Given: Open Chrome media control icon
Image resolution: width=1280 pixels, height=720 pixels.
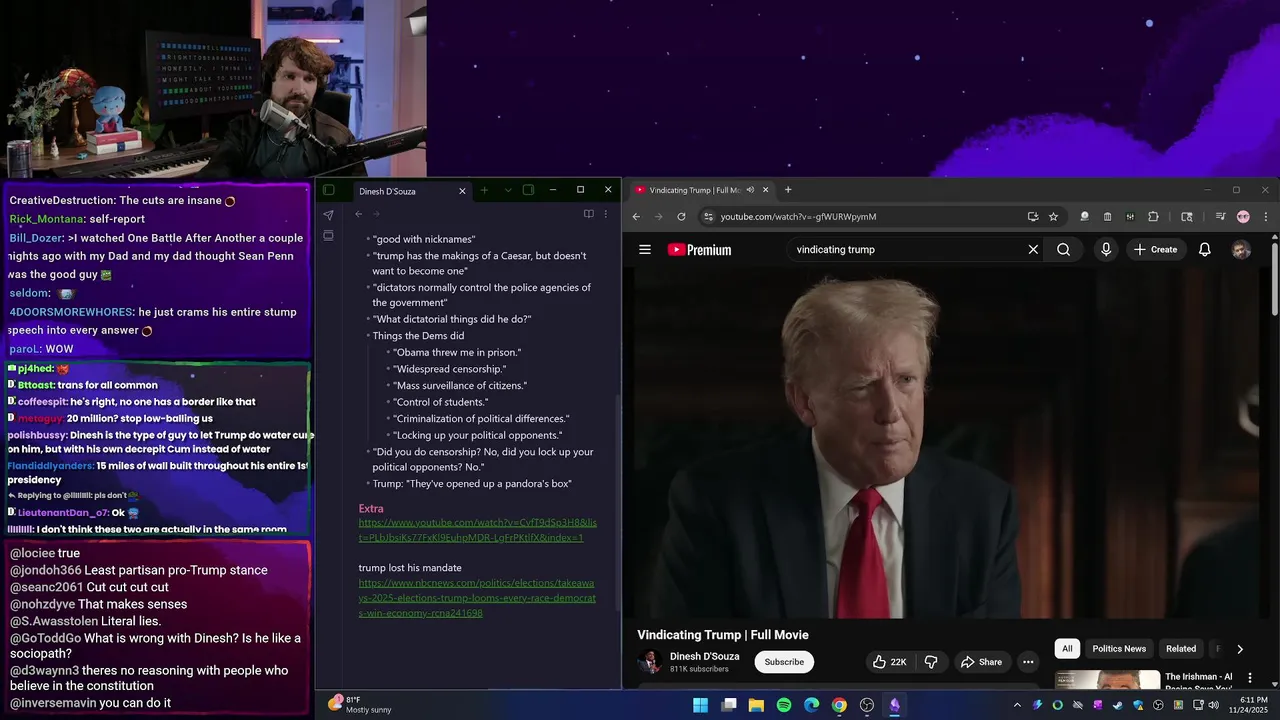Looking at the screenshot, I should [1220, 217].
